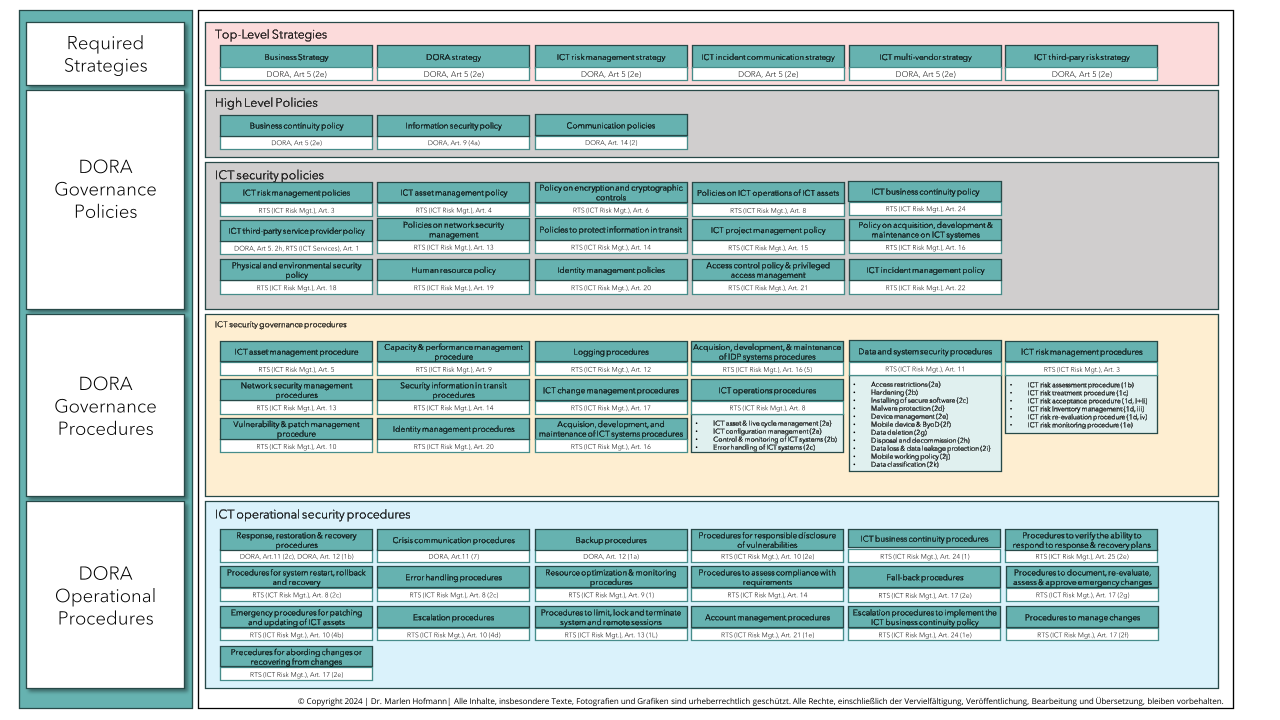Click the Fall-back procedures box

coord(925,578)
